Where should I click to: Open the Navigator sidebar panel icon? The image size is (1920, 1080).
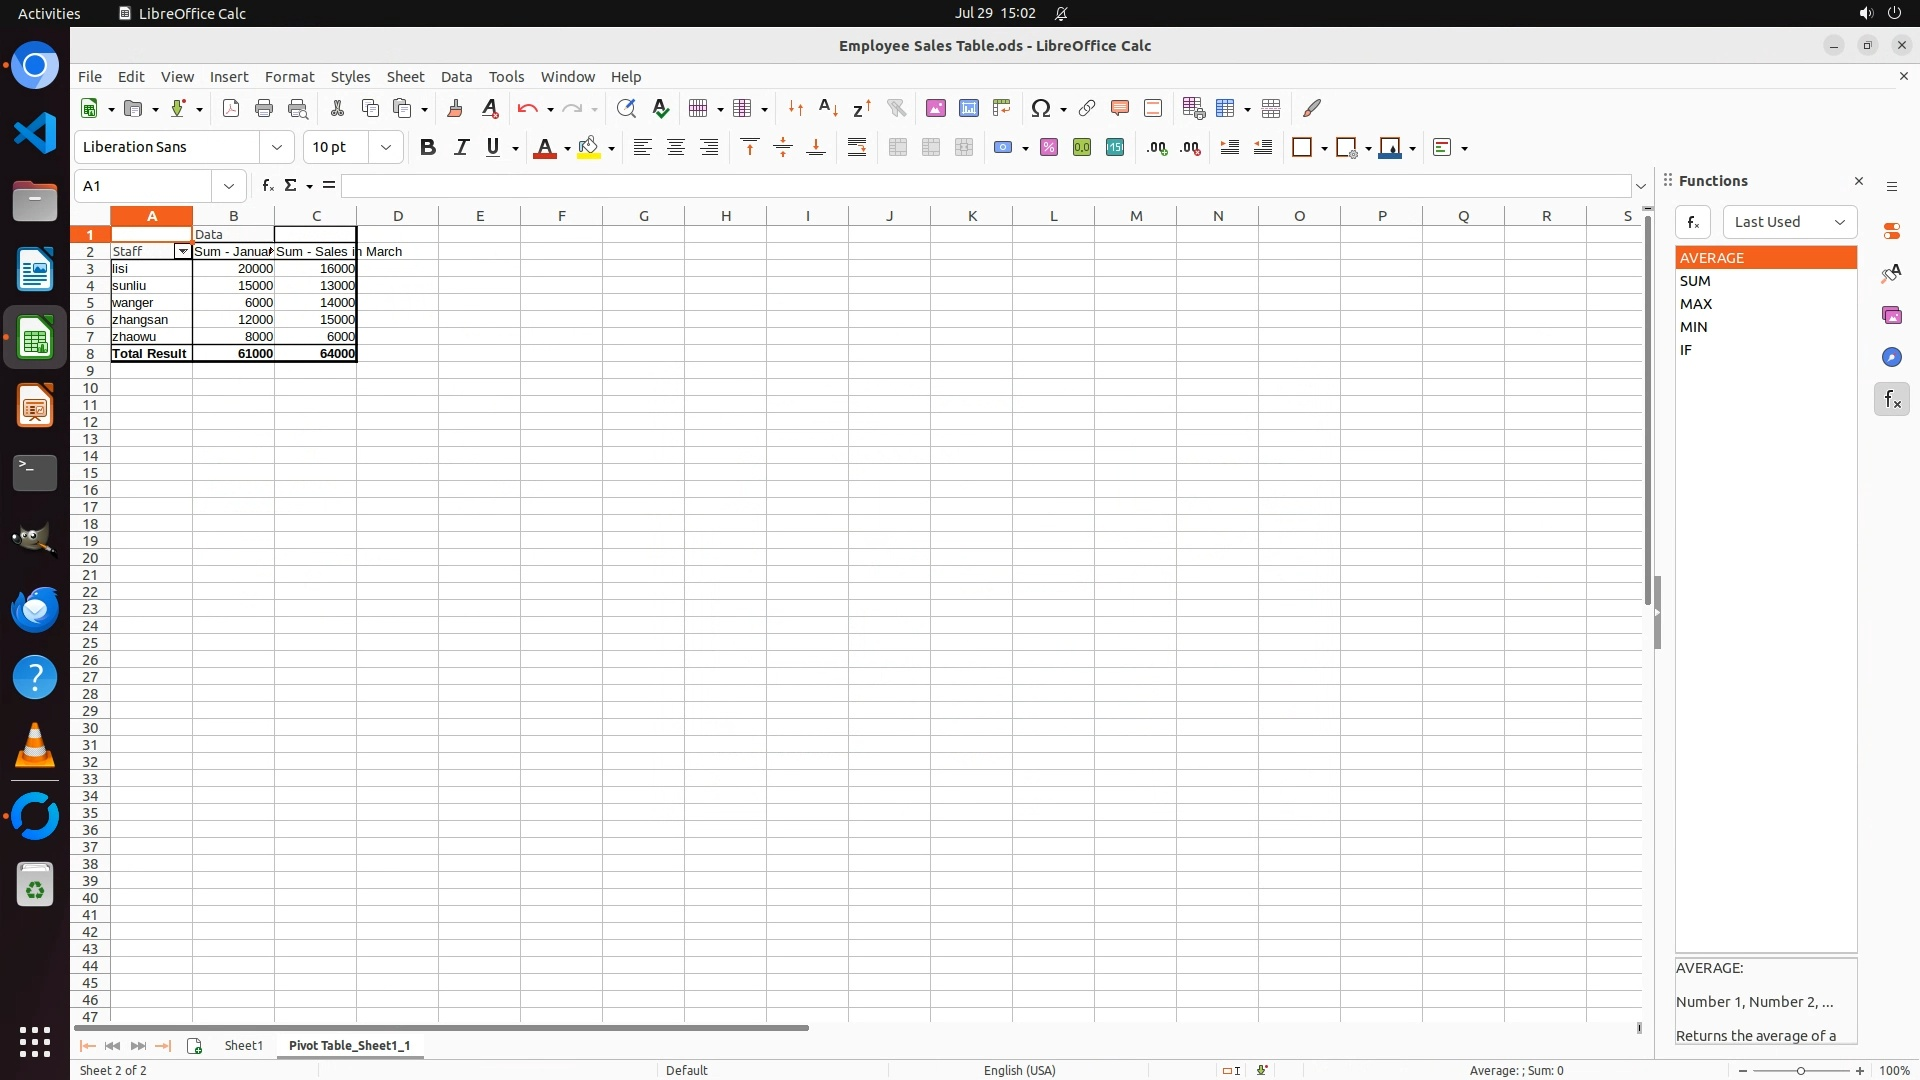pyautogui.click(x=1891, y=357)
